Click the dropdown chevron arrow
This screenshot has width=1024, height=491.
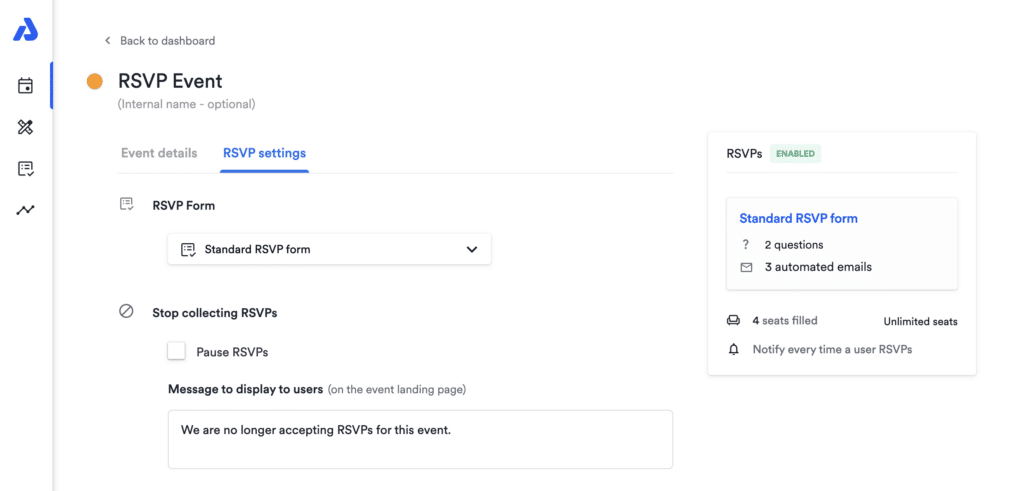[x=472, y=249]
